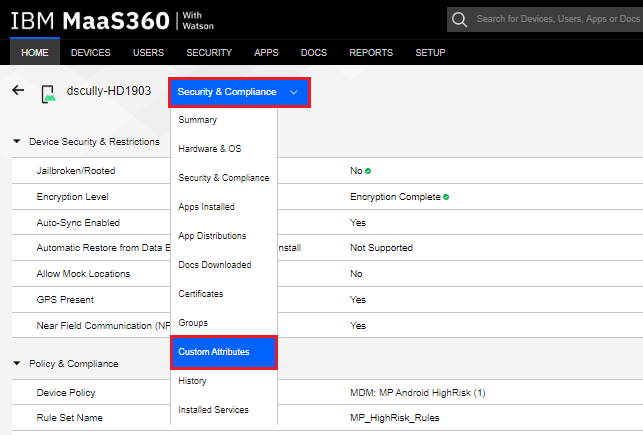Click the Not Supported value
The image size is (643, 435).
[381, 248]
